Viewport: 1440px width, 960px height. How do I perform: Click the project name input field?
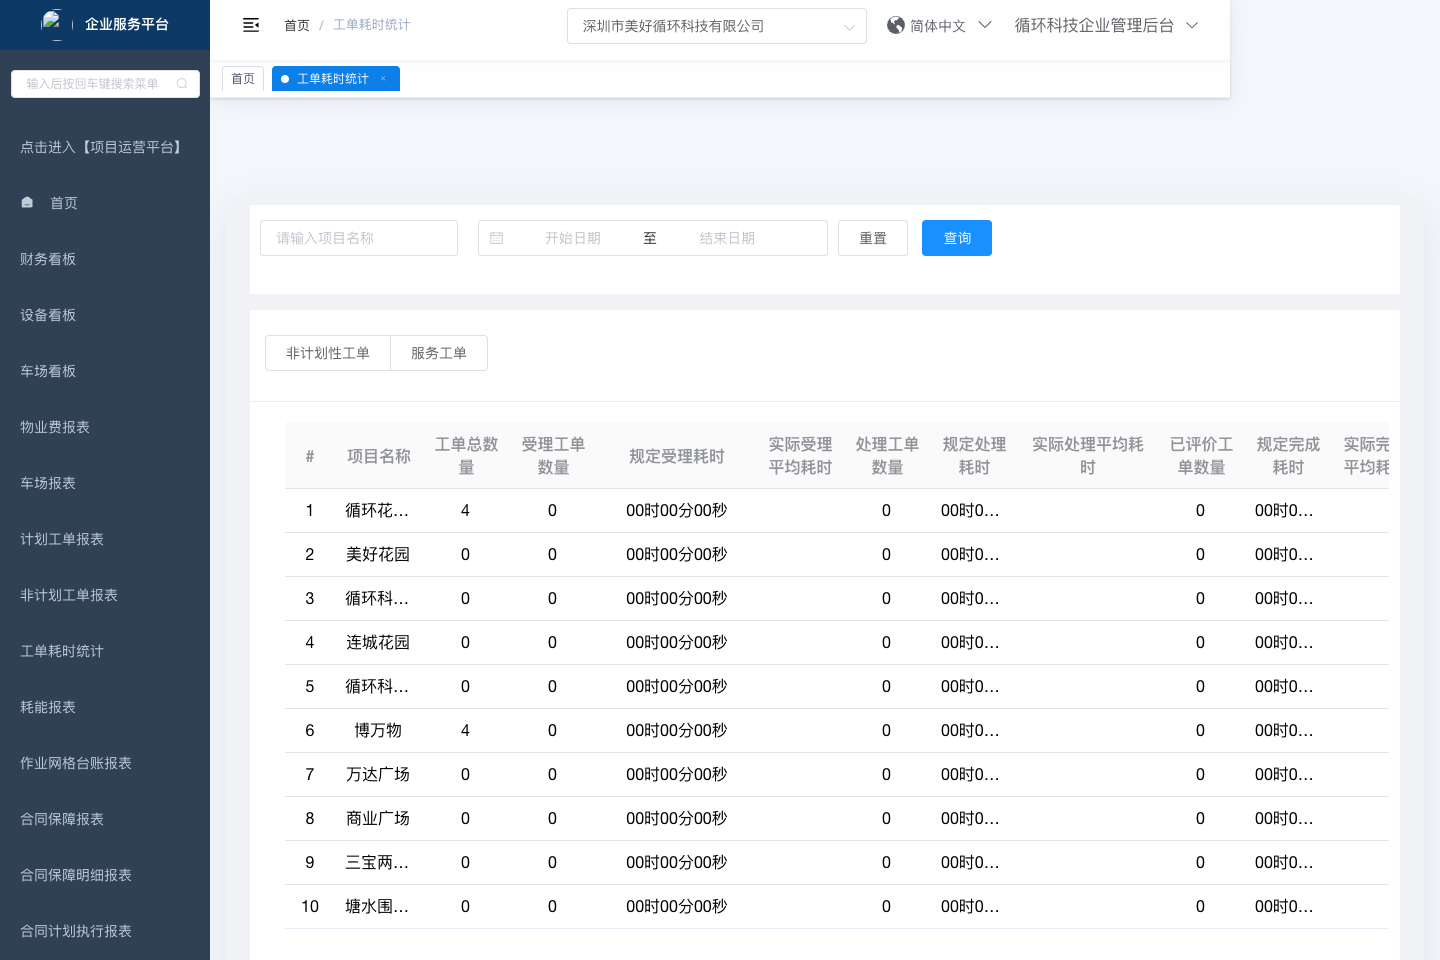click(359, 238)
